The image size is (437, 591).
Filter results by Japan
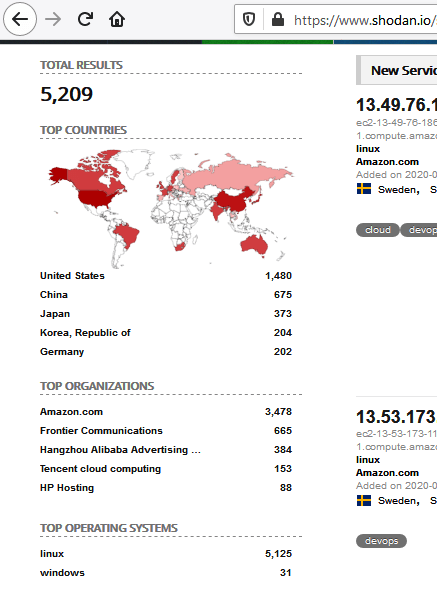pyautogui.click(x=55, y=314)
